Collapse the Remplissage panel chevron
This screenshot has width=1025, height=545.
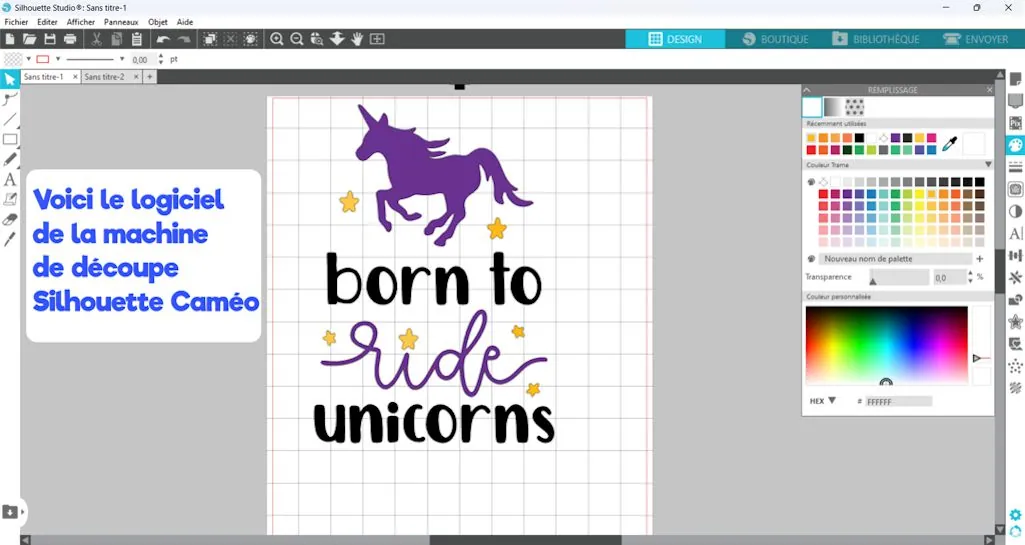point(807,90)
